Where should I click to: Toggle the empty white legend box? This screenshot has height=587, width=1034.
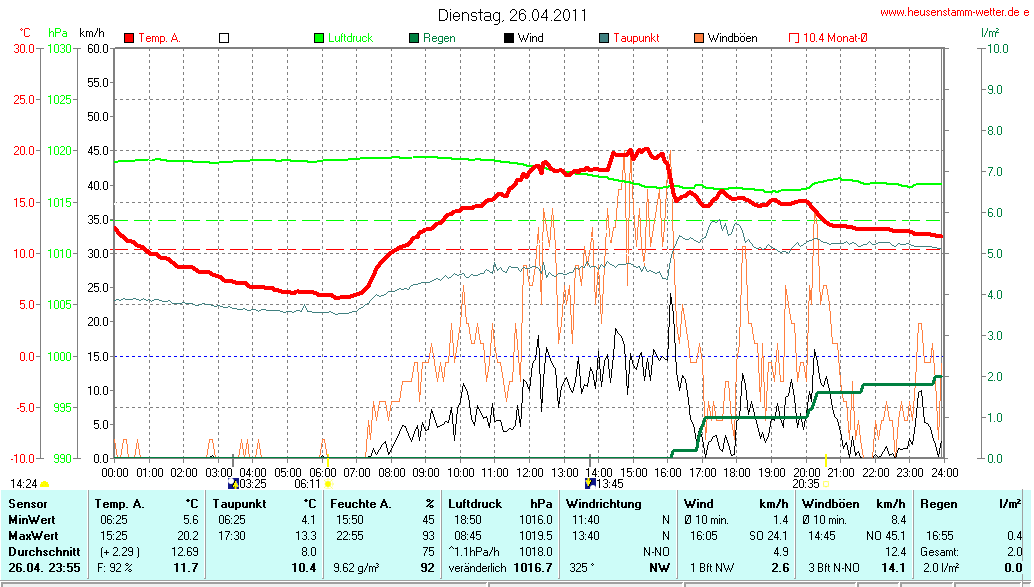pos(224,38)
